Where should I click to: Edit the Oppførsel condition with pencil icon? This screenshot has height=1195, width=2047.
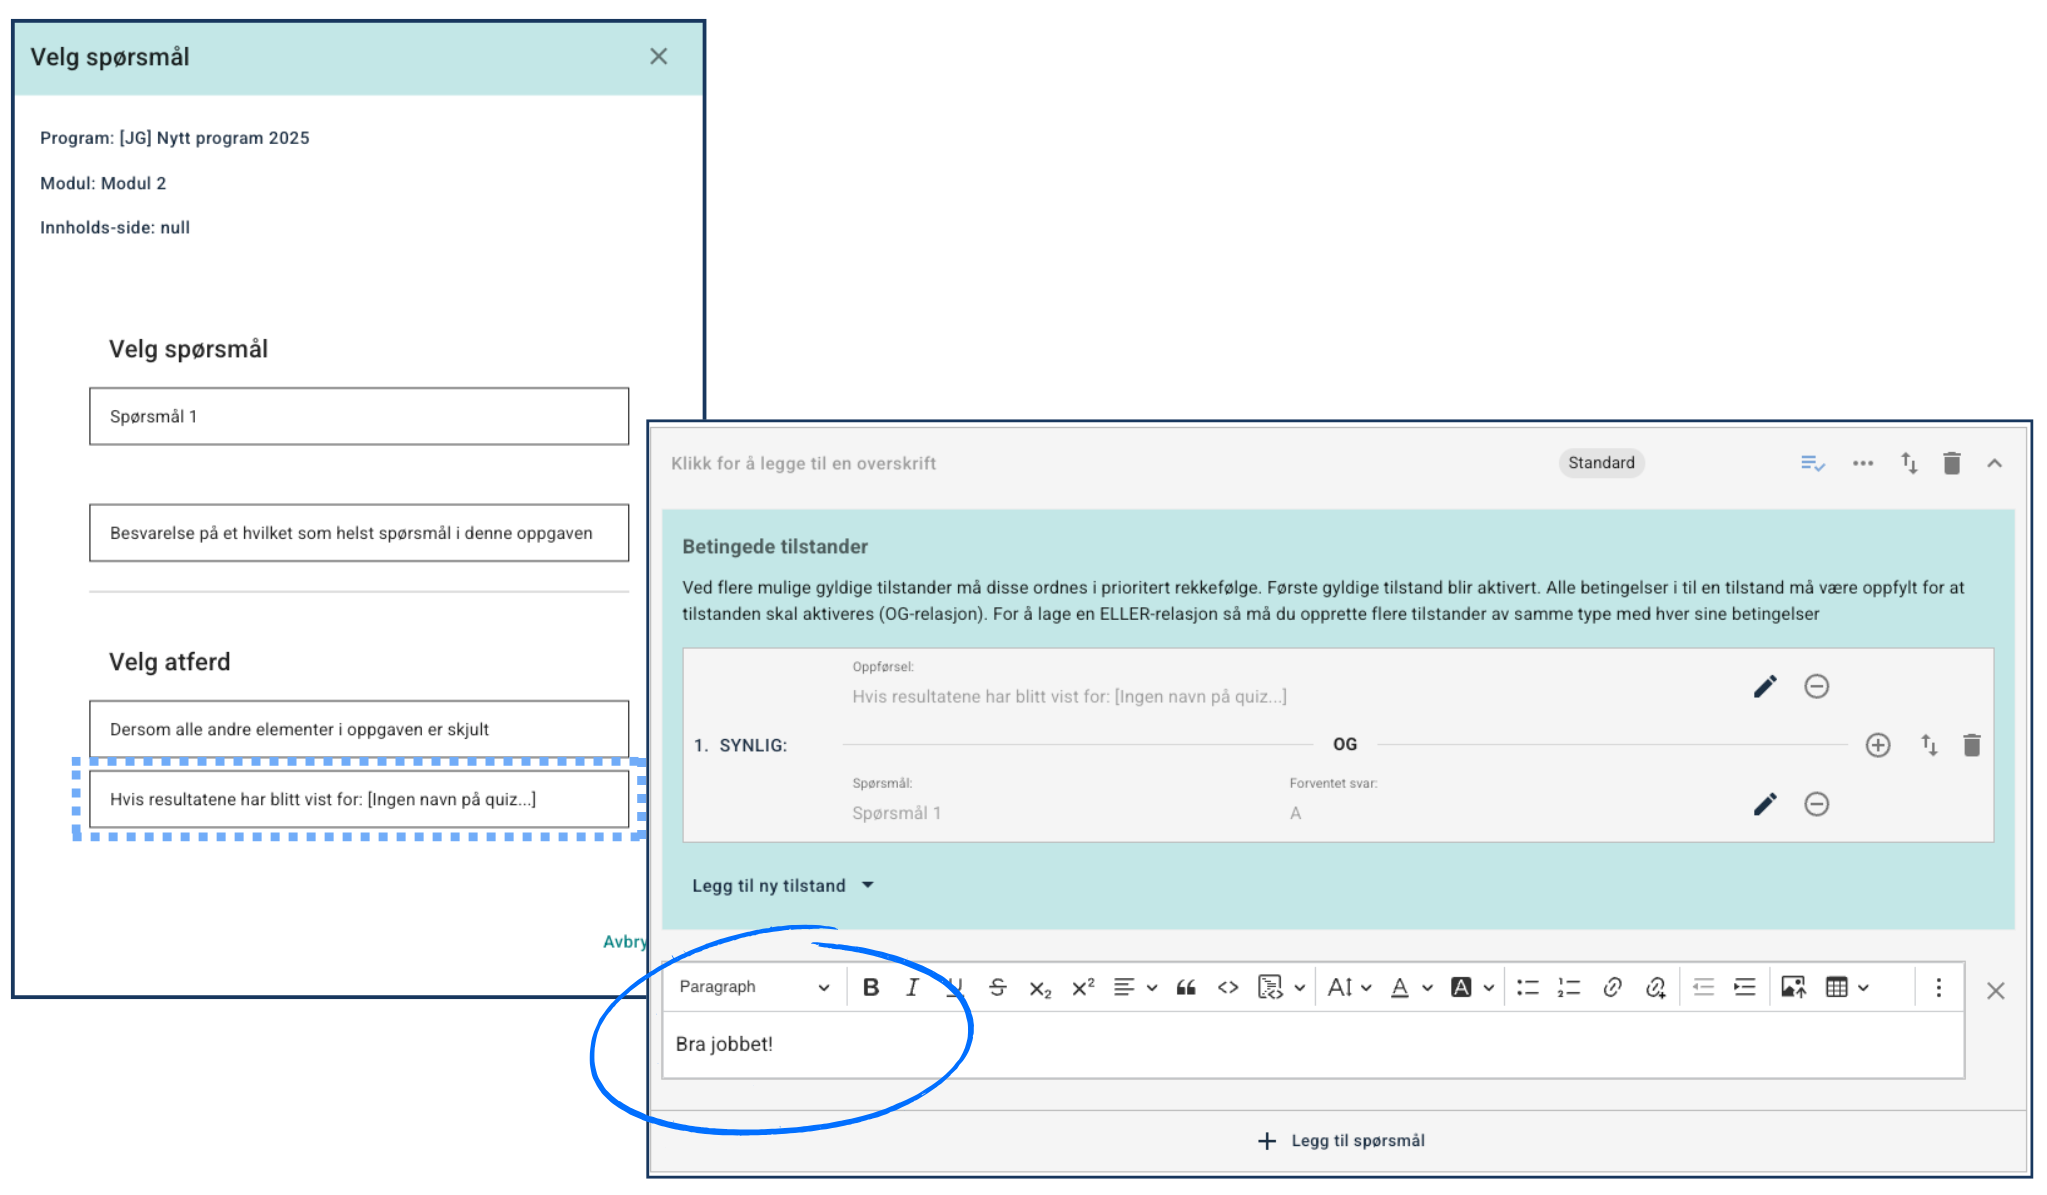point(1765,686)
